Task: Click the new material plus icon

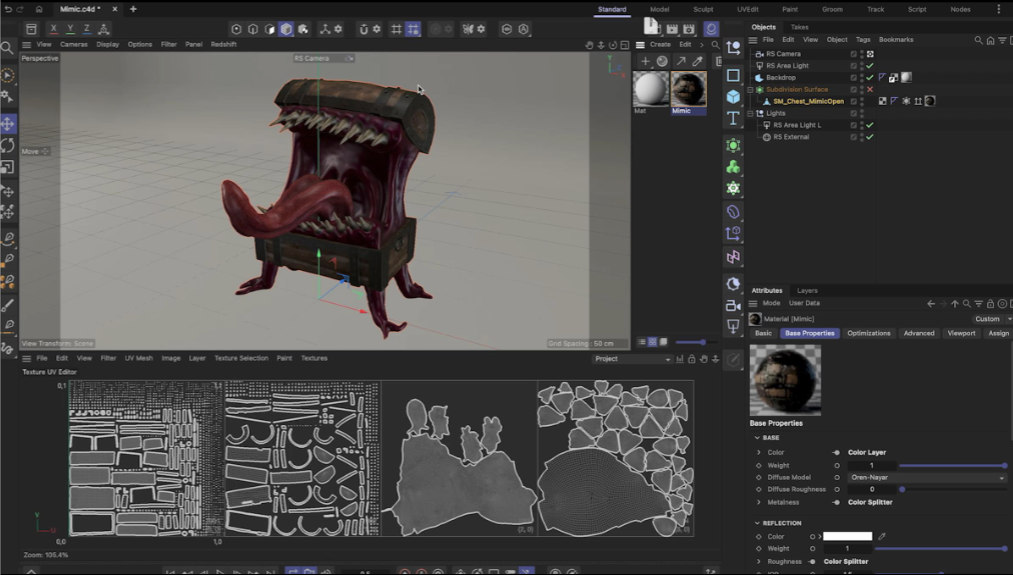Action: coord(646,62)
